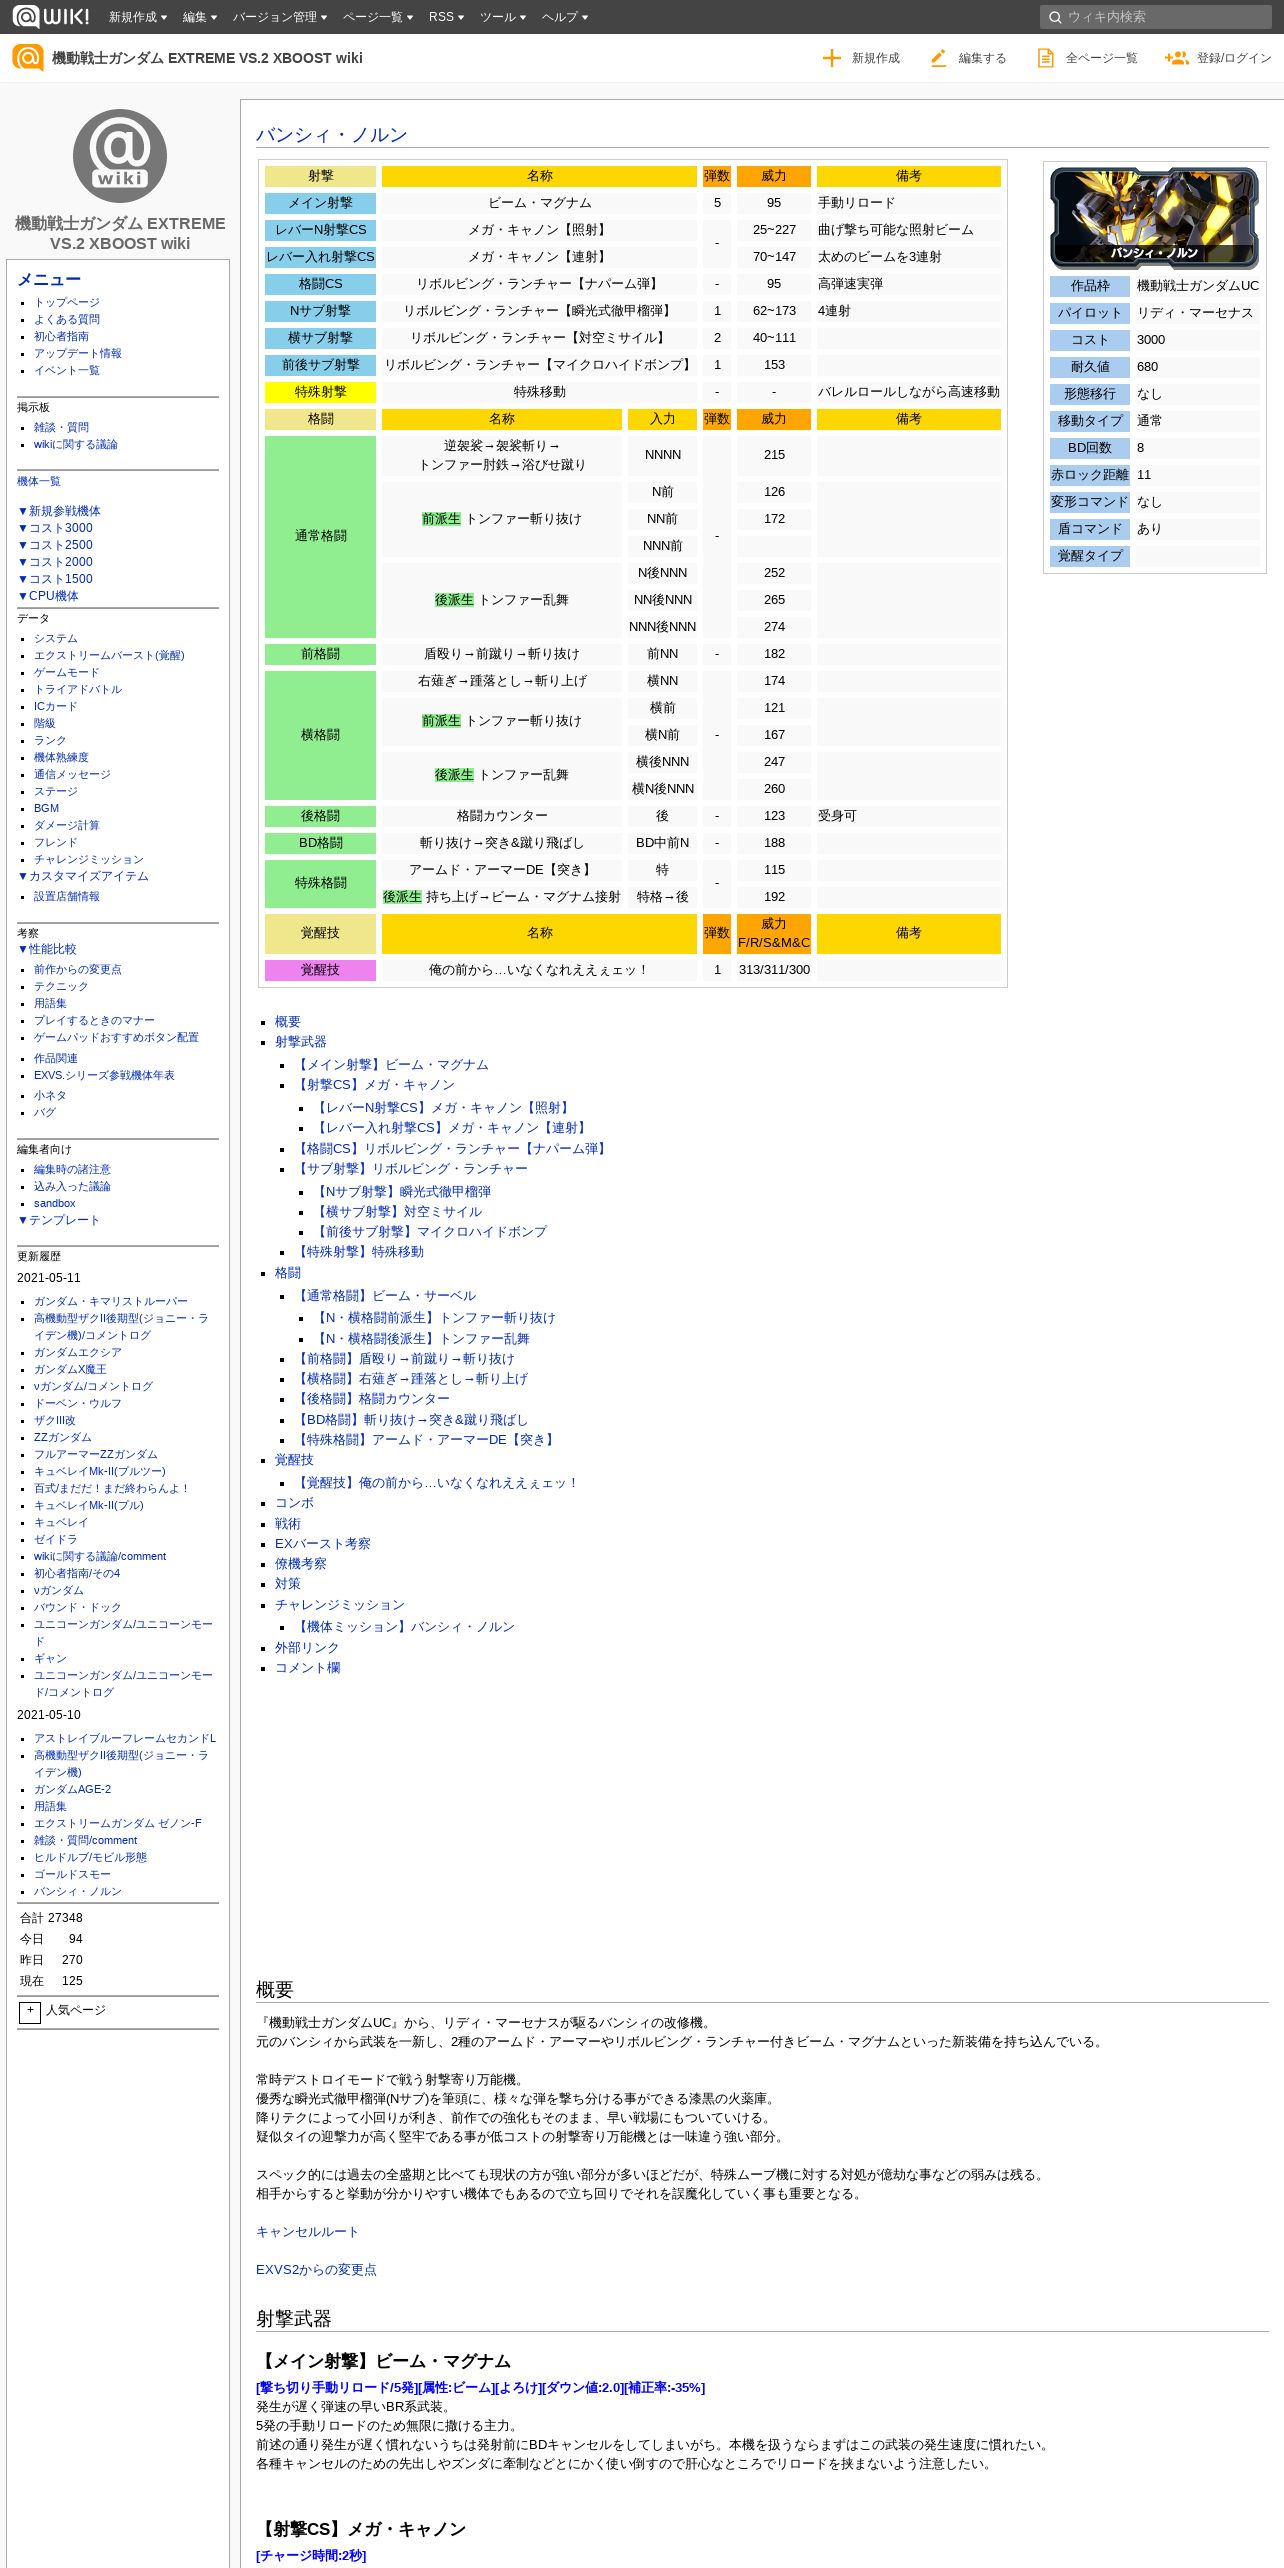The height and width of the screenshot is (2568, 1284).
Task: Open the 編集 top menu
Action: click(200, 17)
